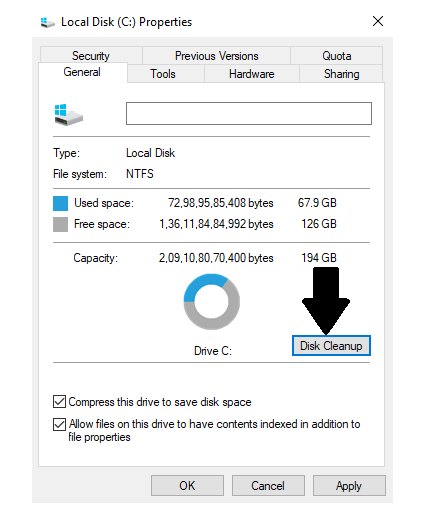
Task: Switch to the Security tab
Action: [91, 55]
